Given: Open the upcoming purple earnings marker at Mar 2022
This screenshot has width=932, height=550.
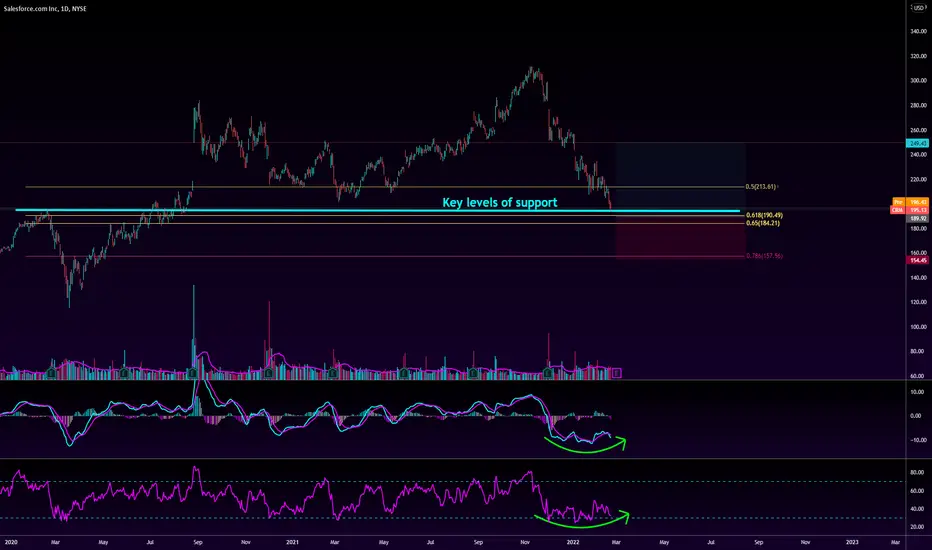Looking at the screenshot, I should pos(617,373).
